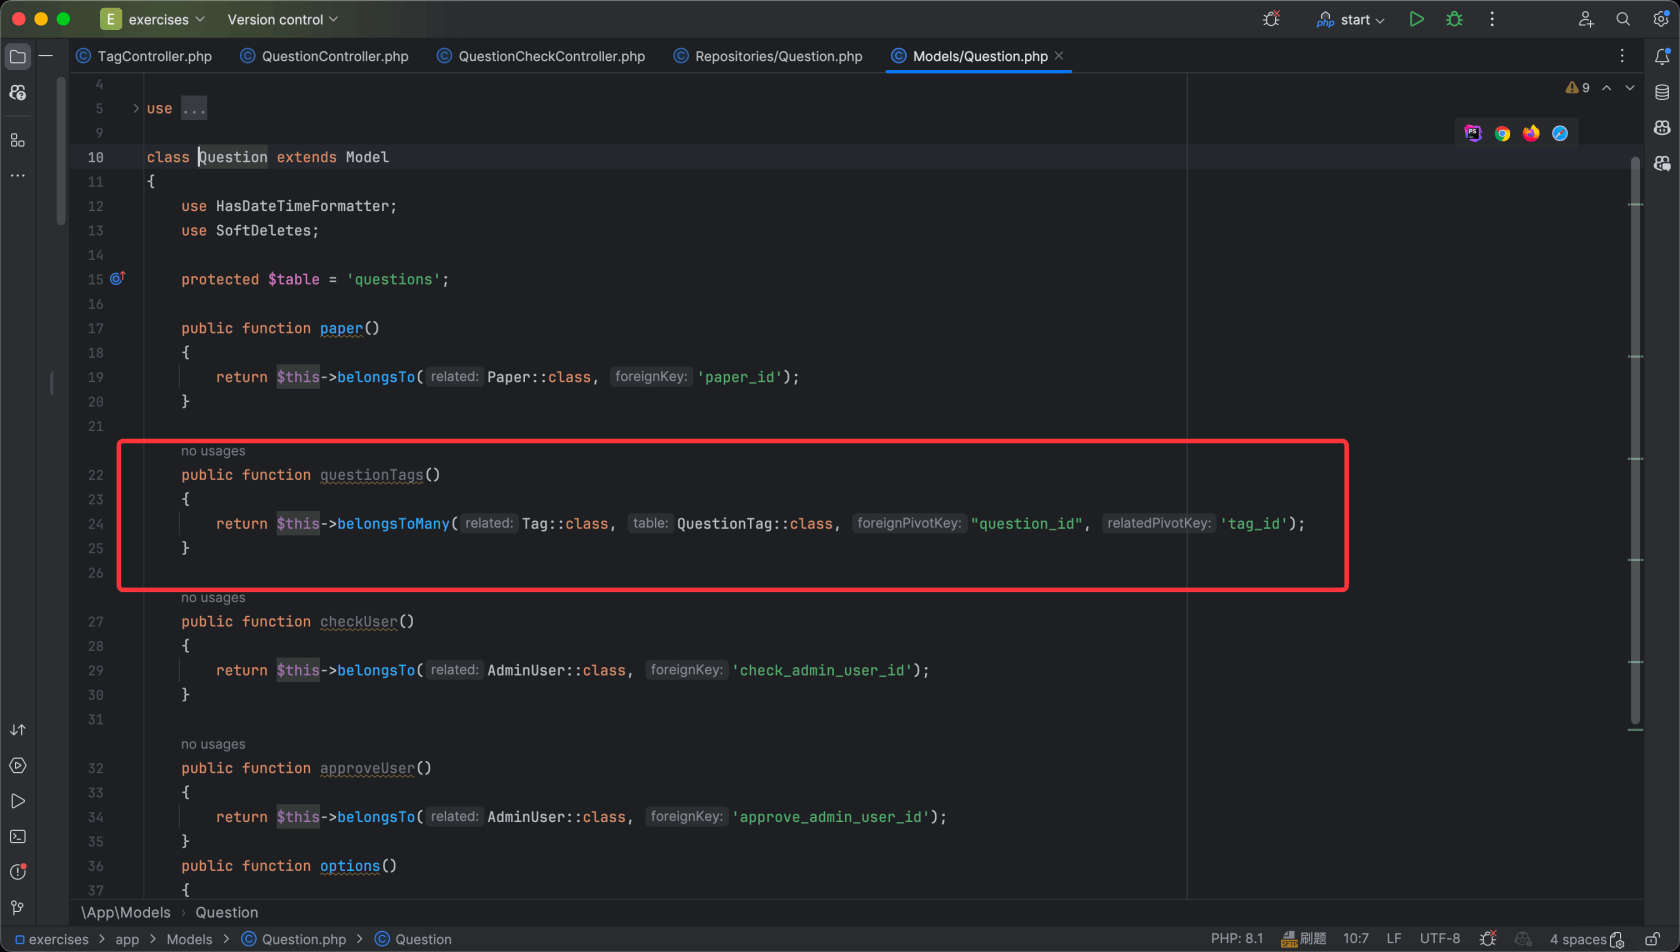Open file in Firefox browser icon
Viewport: 1680px width, 952px height.
coord(1531,133)
